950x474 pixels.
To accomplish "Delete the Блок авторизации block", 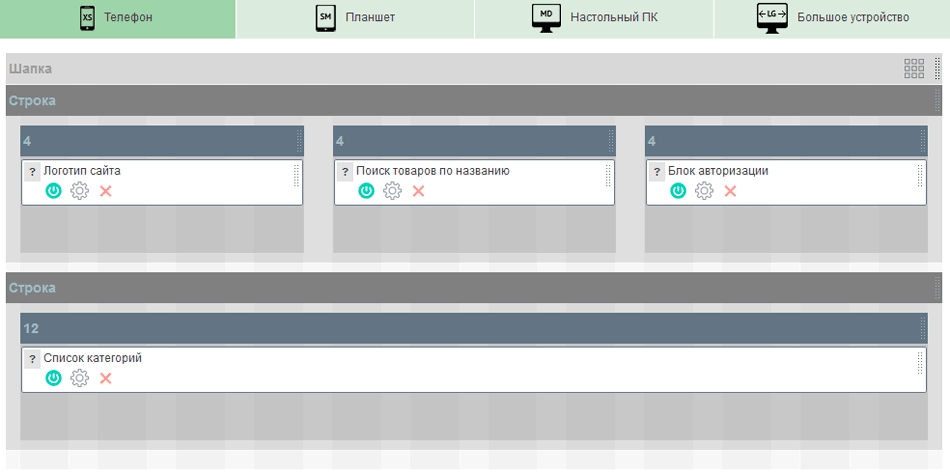I will [x=730, y=191].
